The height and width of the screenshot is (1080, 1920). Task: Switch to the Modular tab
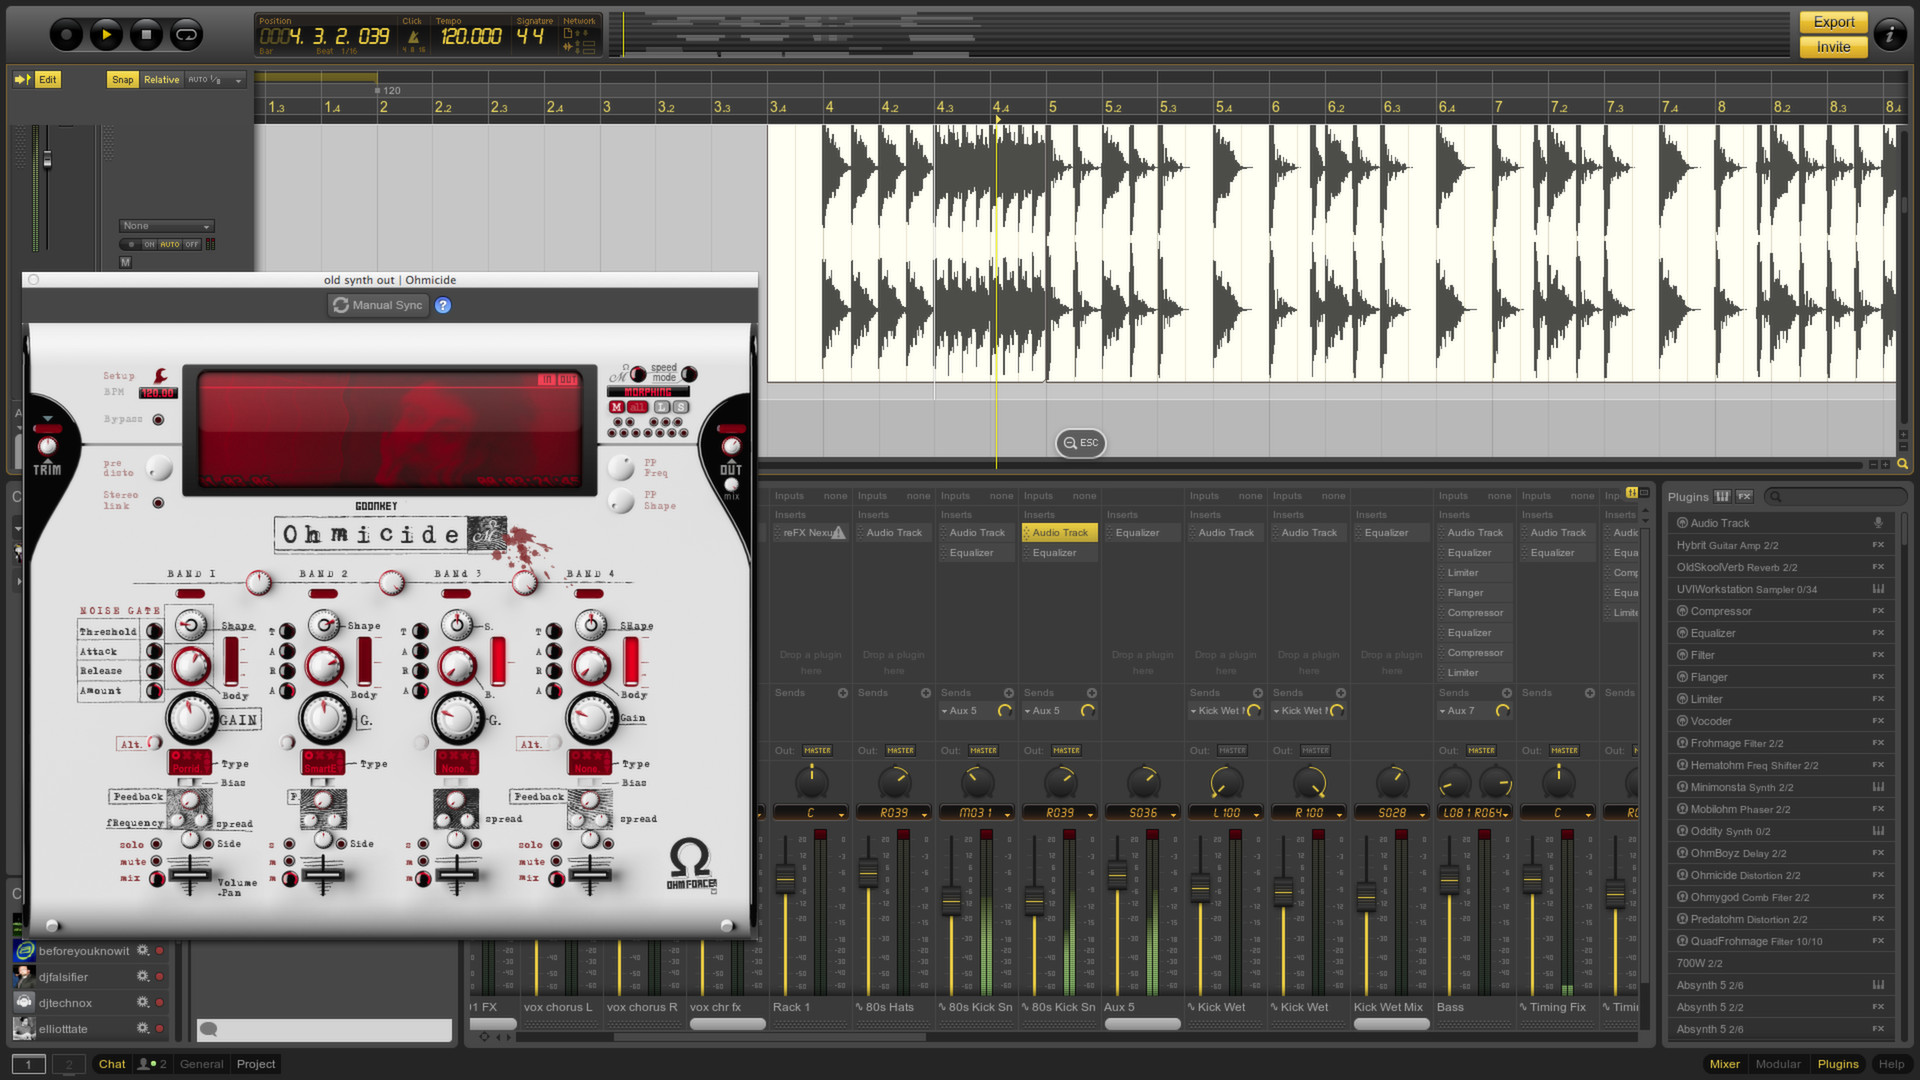(x=1779, y=1064)
